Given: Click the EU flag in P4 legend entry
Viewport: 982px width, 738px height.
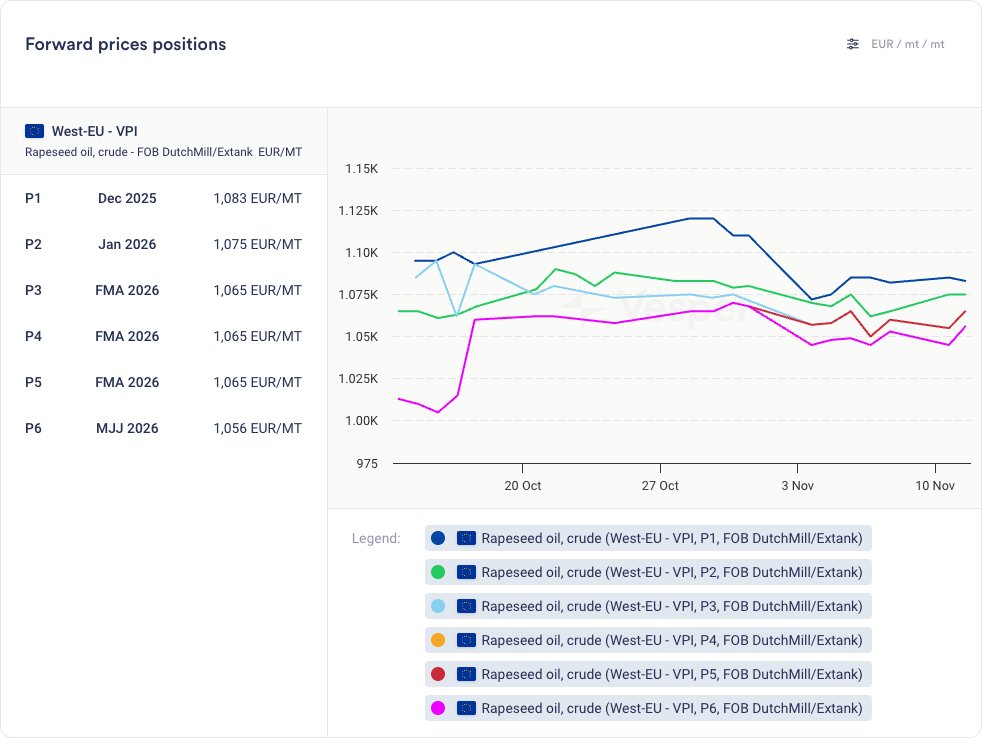Looking at the screenshot, I should 465,640.
